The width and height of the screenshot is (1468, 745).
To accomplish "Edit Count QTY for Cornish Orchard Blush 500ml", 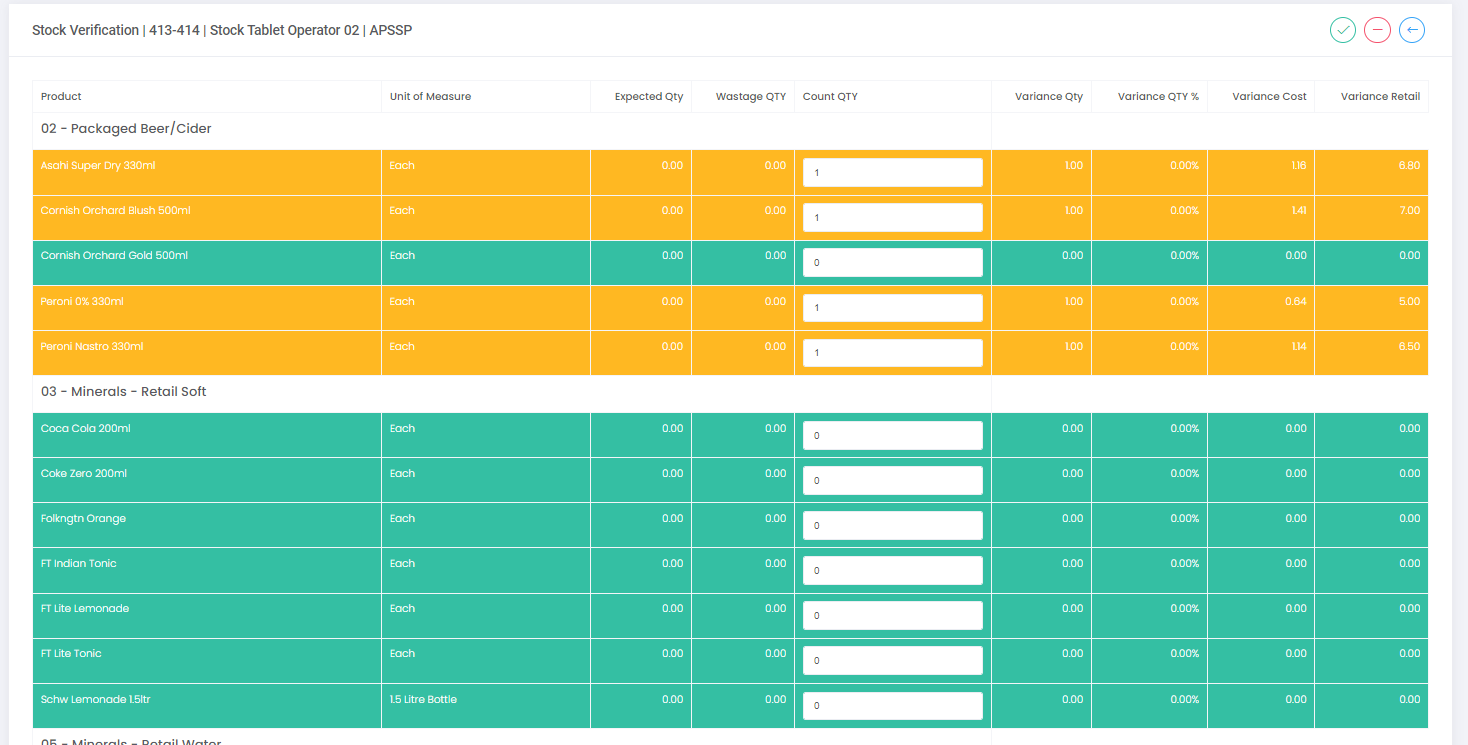I will 892,218.
